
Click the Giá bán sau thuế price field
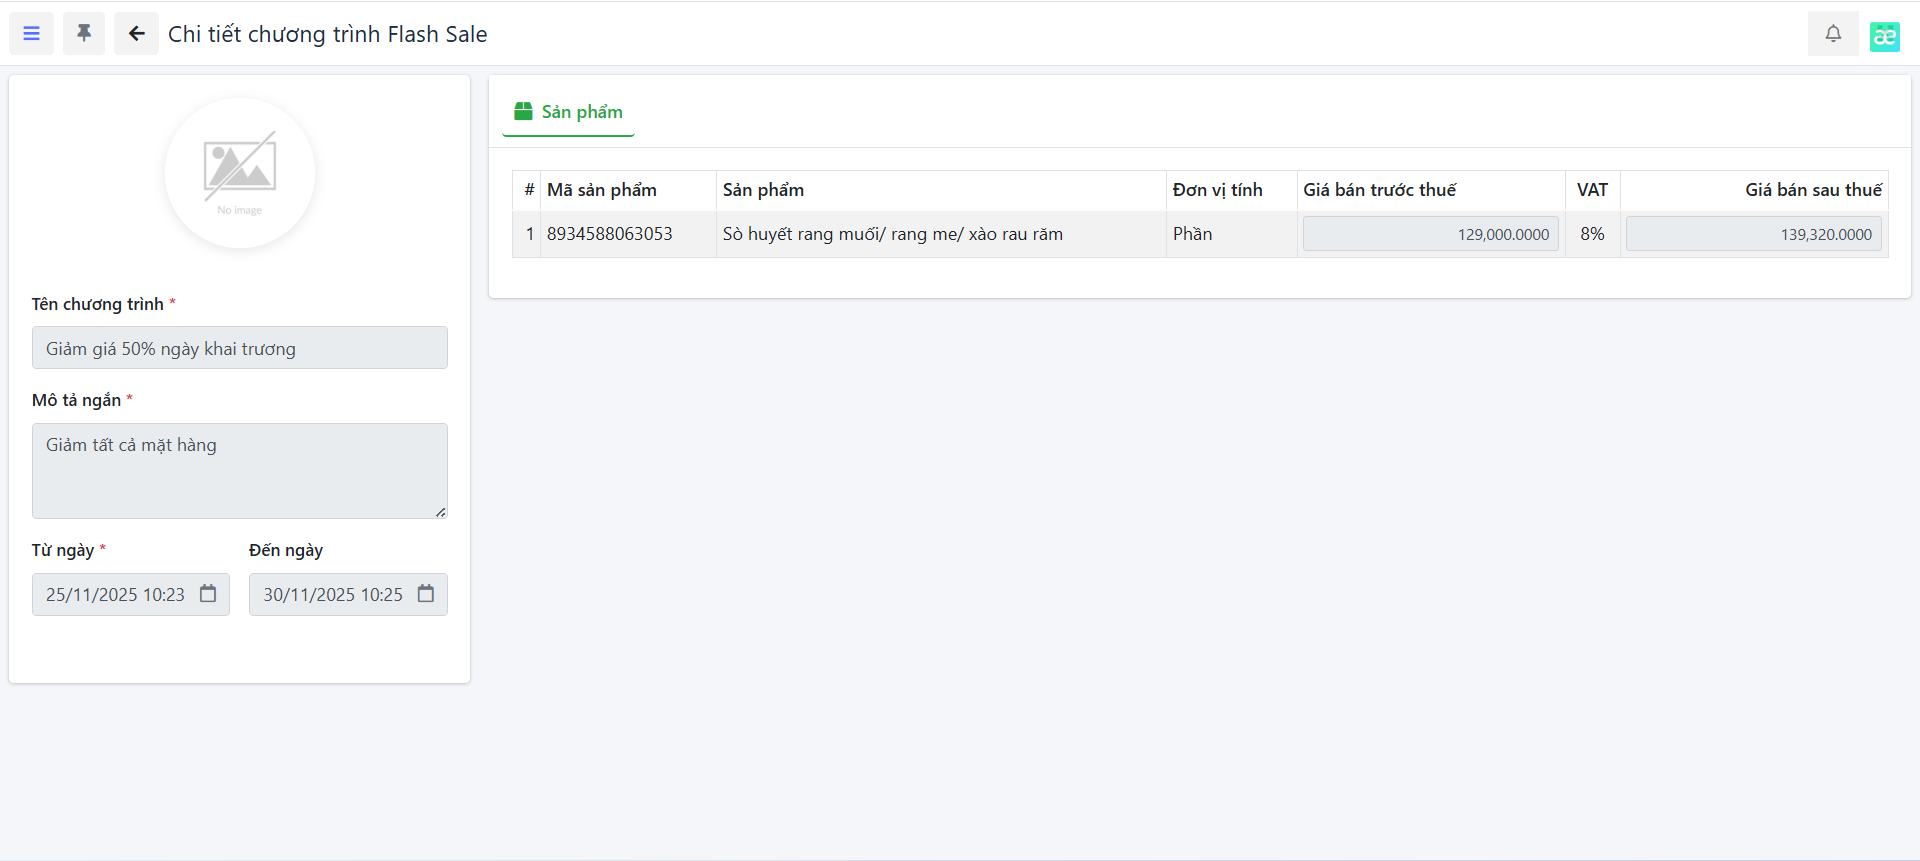(x=1753, y=234)
